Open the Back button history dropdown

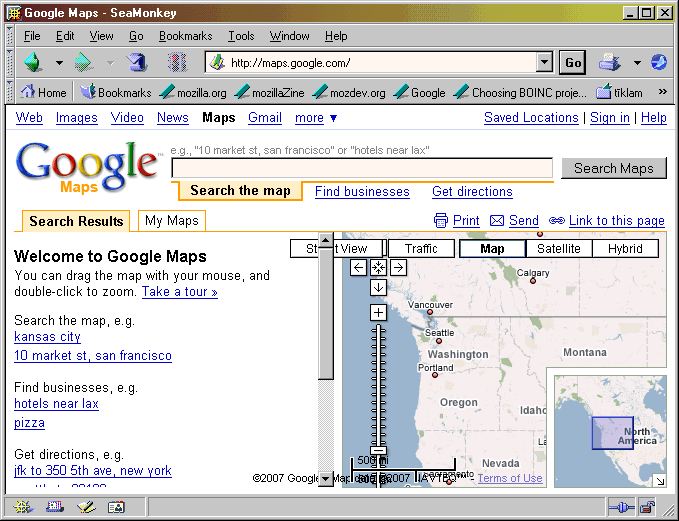[59, 63]
